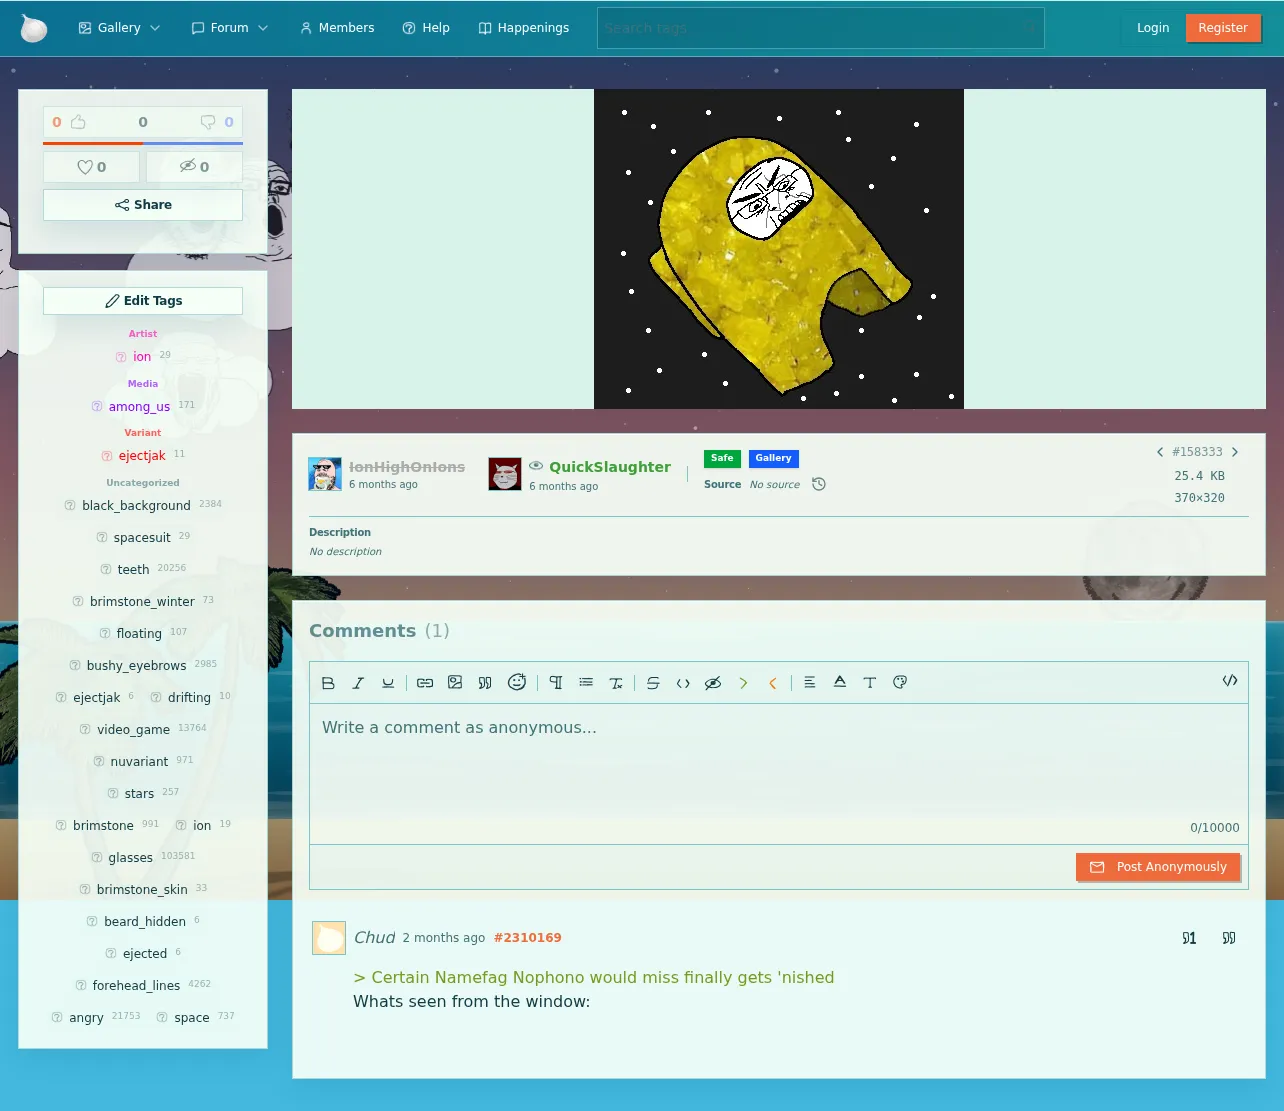Open help for the among_us tag
Image resolution: width=1284 pixels, height=1111 pixels.
[97, 407]
